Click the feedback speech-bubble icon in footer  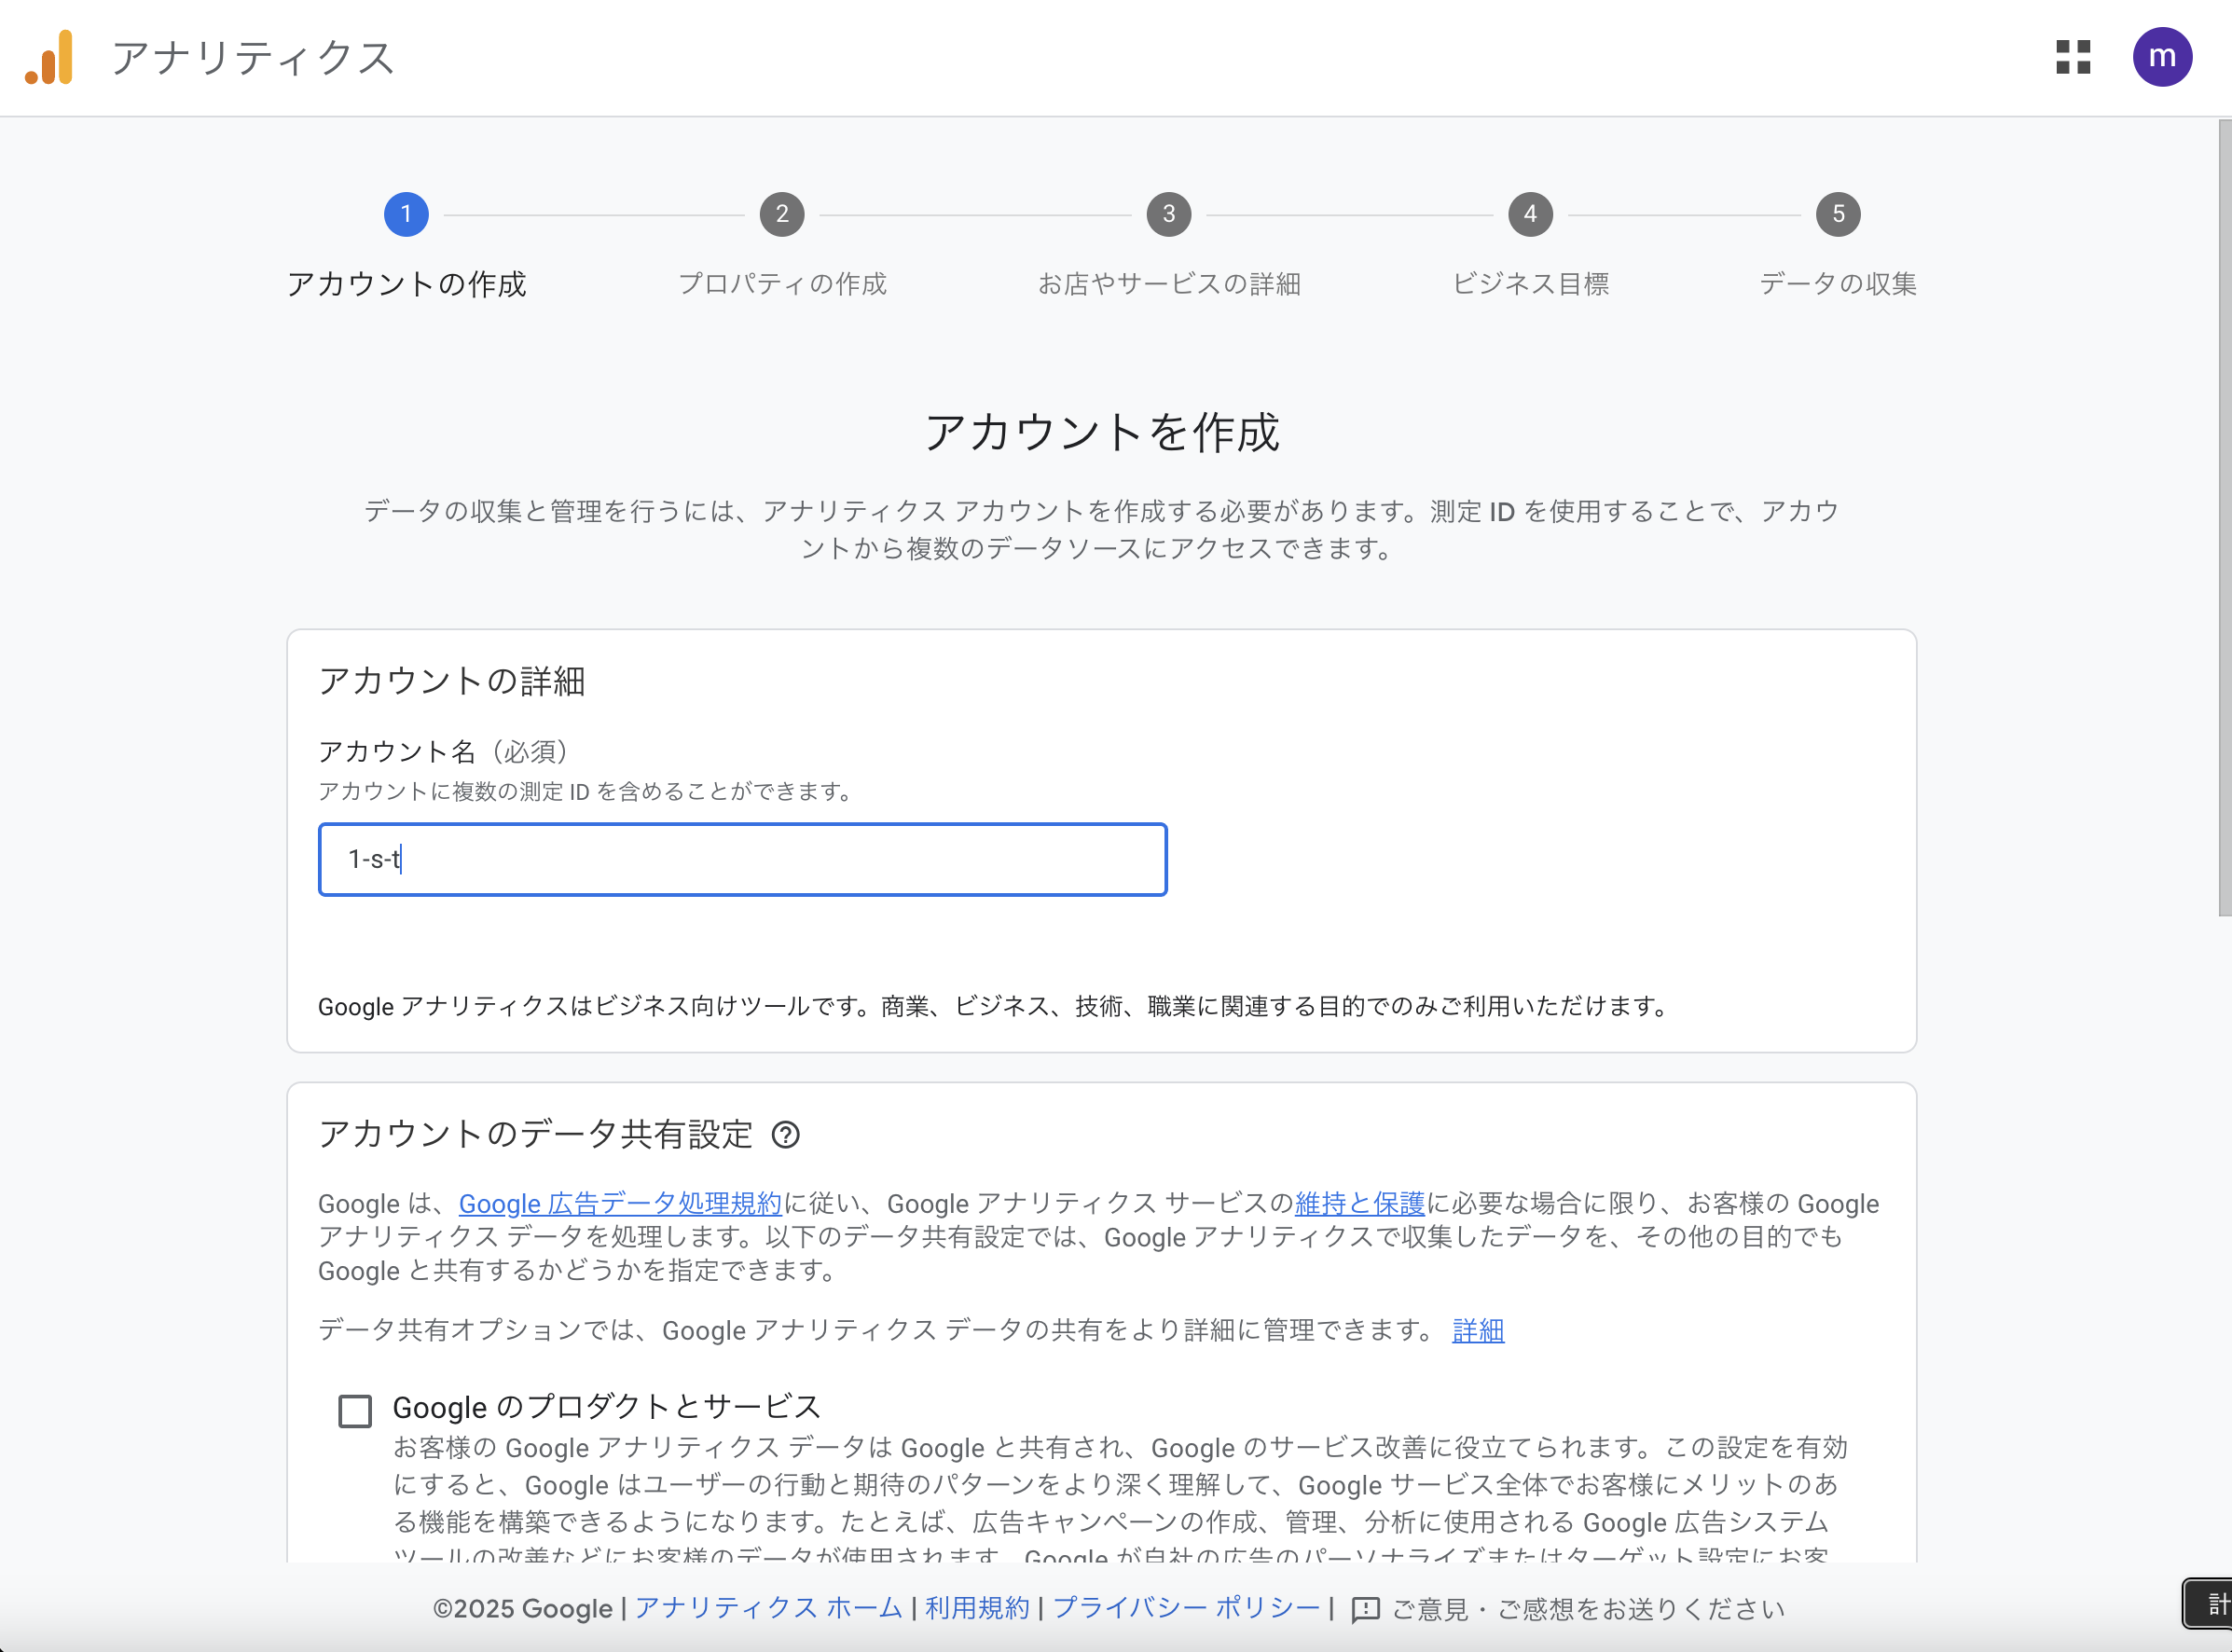pyautogui.click(x=1365, y=1609)
